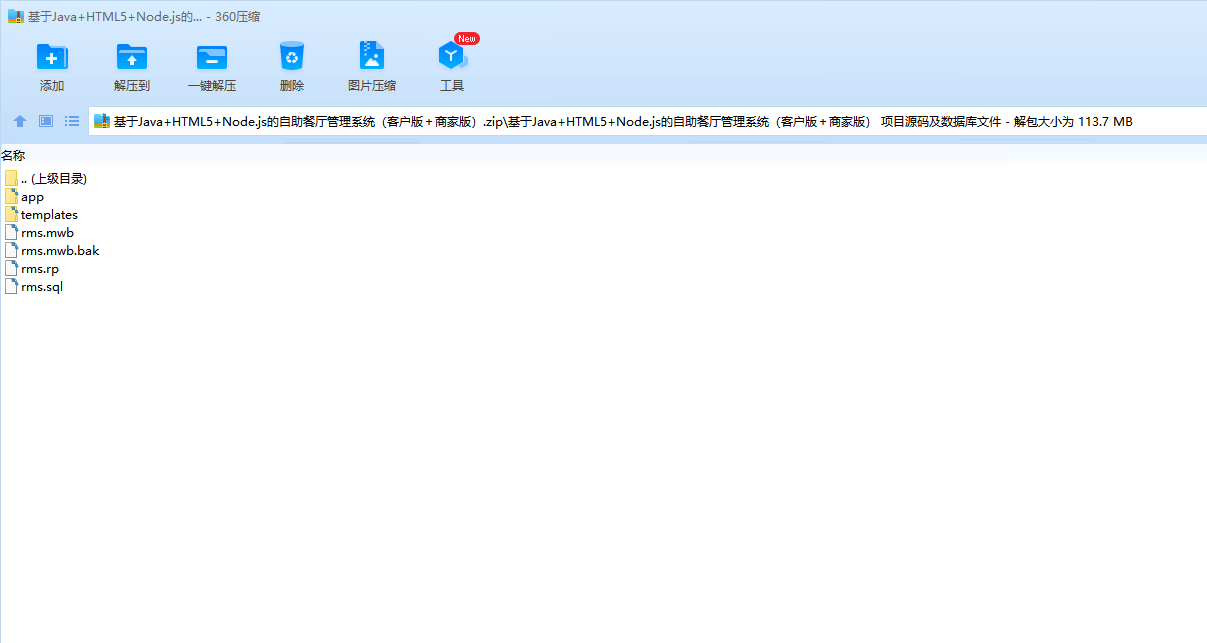Select the rms.mwb.bak file
Viewport: 1207px width, 643px height.
(52, 250)
